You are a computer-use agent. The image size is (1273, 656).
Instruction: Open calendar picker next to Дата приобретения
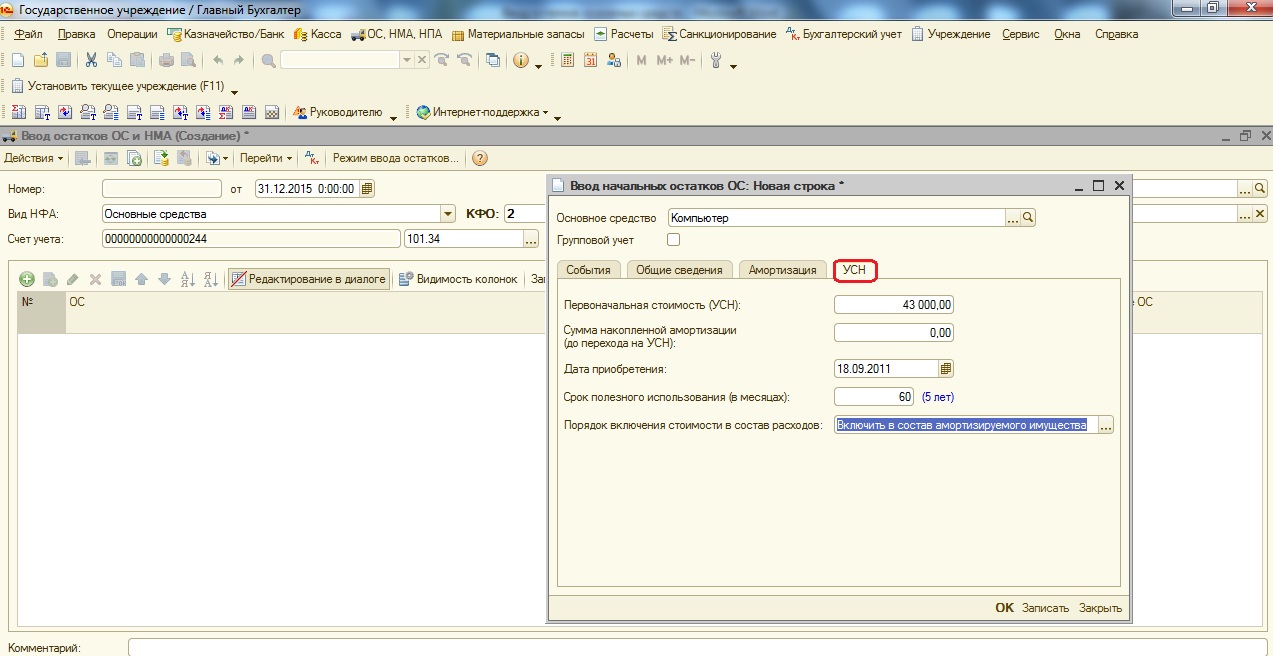point(946,369)
